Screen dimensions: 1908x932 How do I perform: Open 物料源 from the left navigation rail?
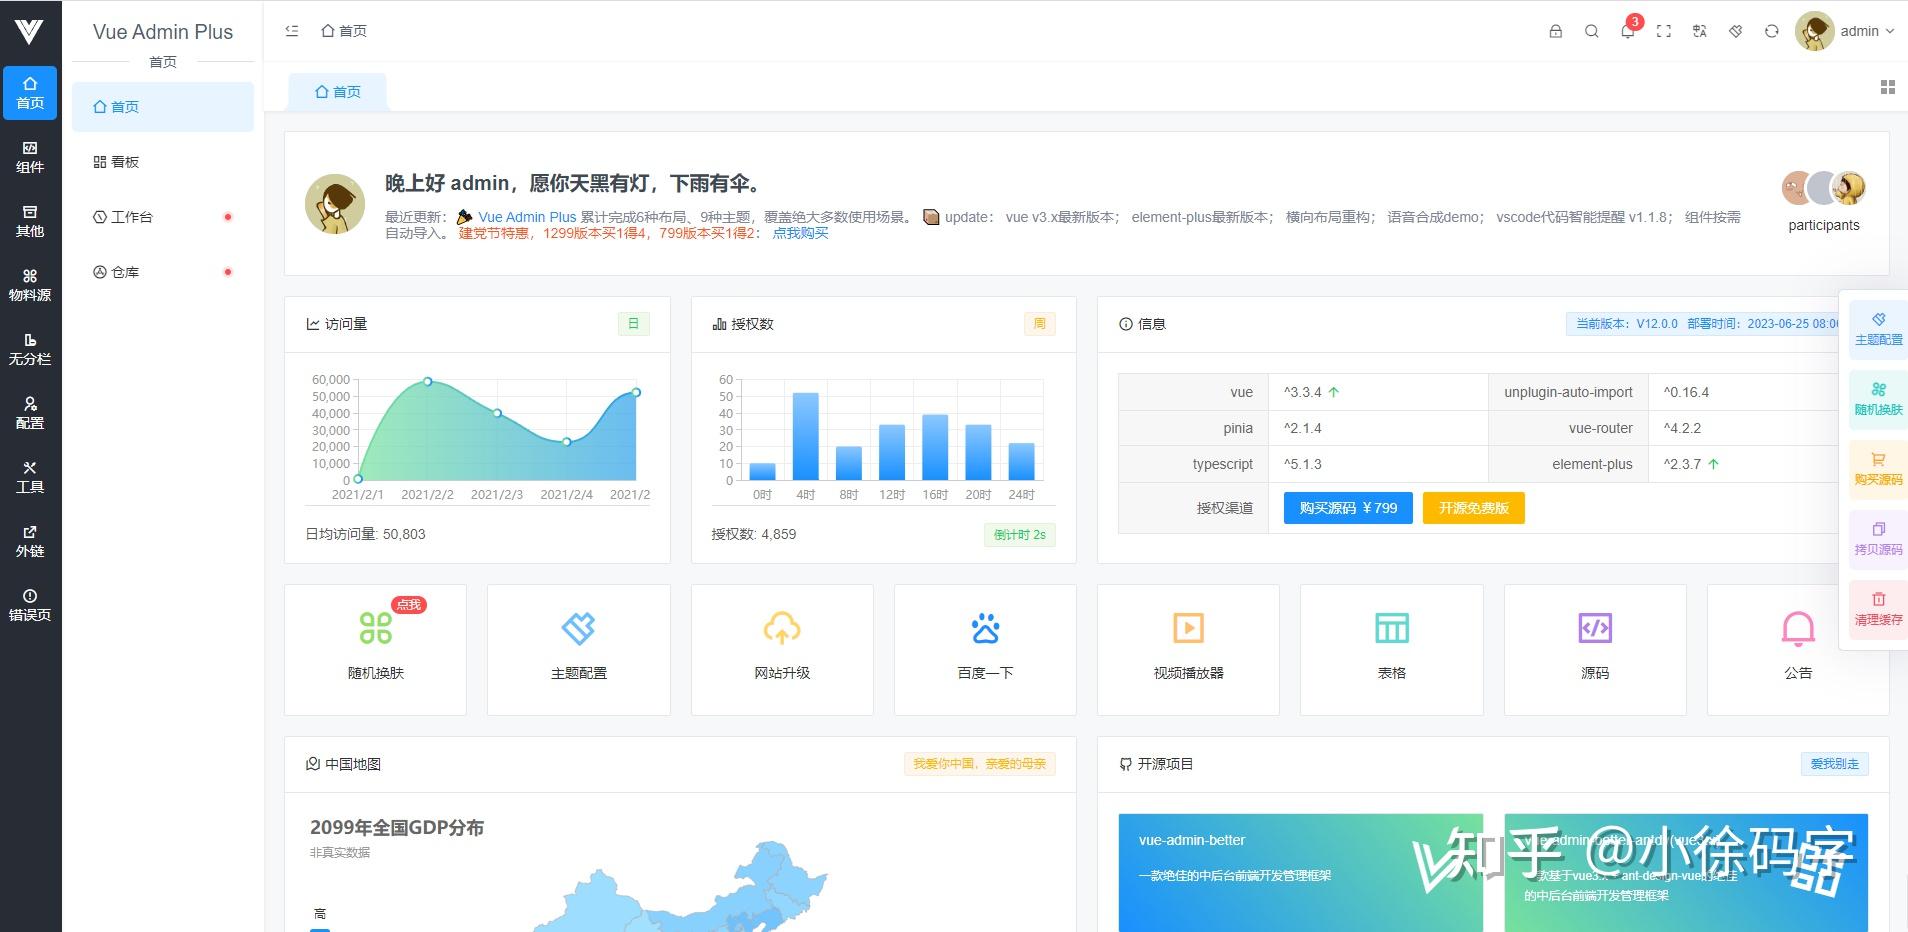(x=30, y=285)
